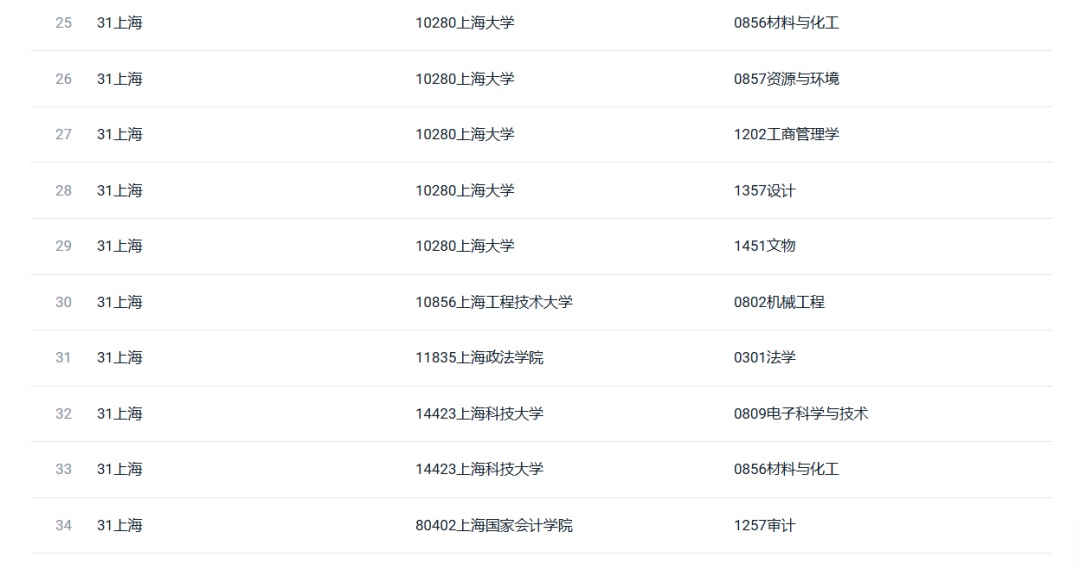Screen dimensions: 1080x564
Task: Click 1202工商管理学 discipline cell
Action: pos(786,134)
